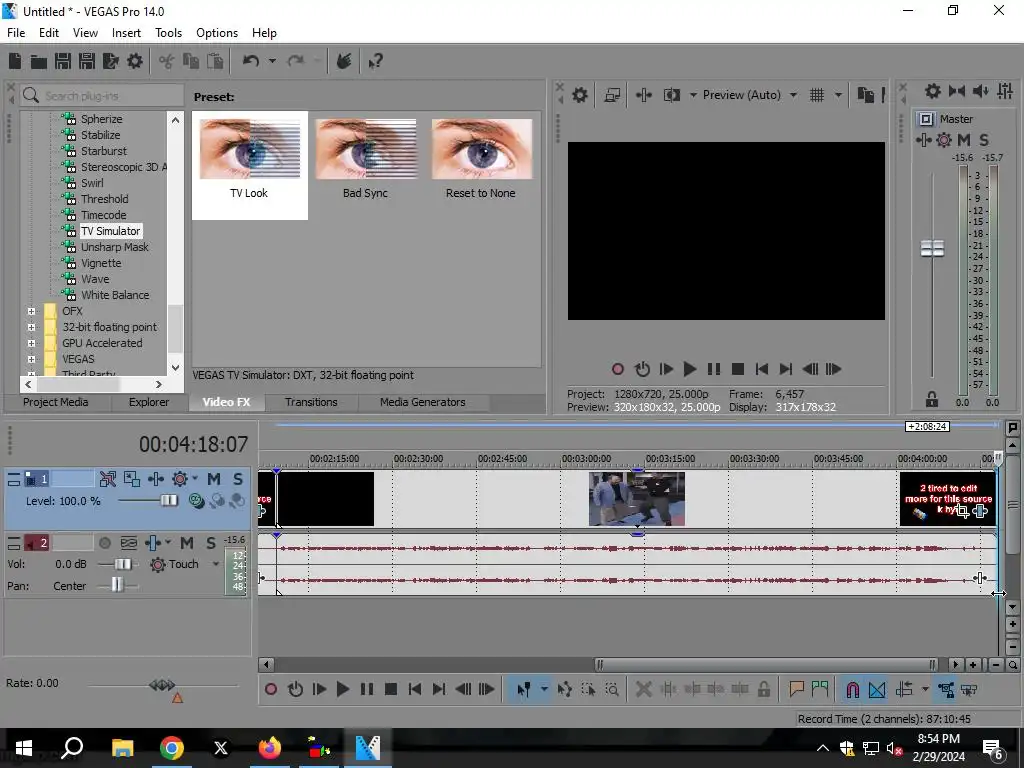Click the video track Level slider handle
The width and height of the screenshot is (1024, 768).
pyautogui.click(x=168, y=501)
